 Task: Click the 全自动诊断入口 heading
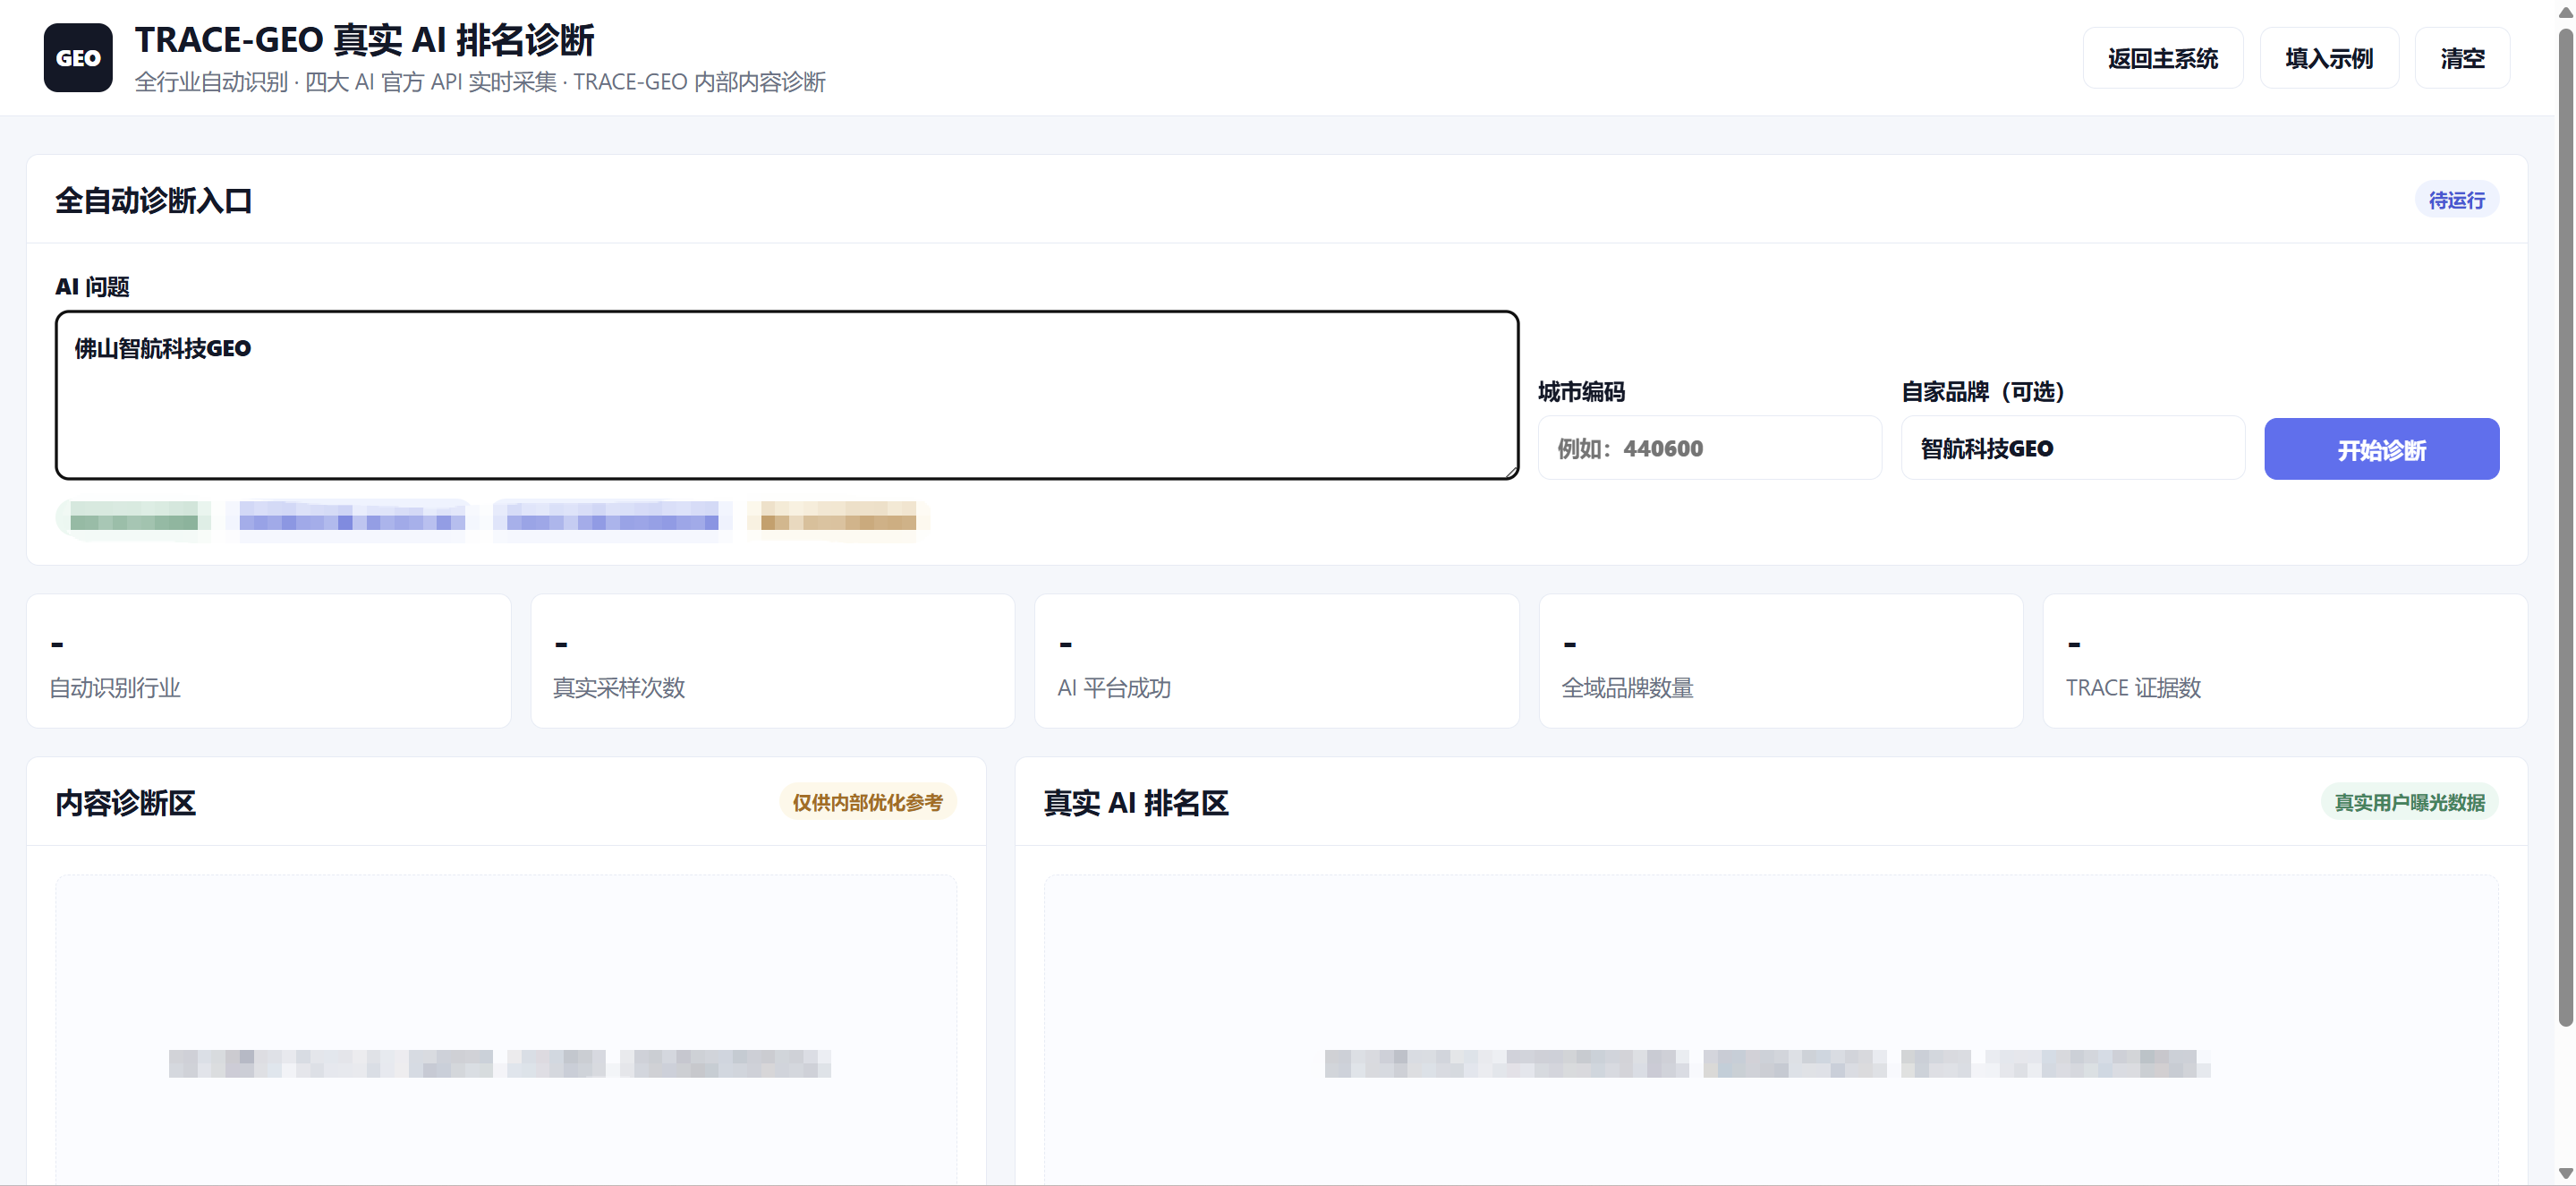tap(153, 201)
